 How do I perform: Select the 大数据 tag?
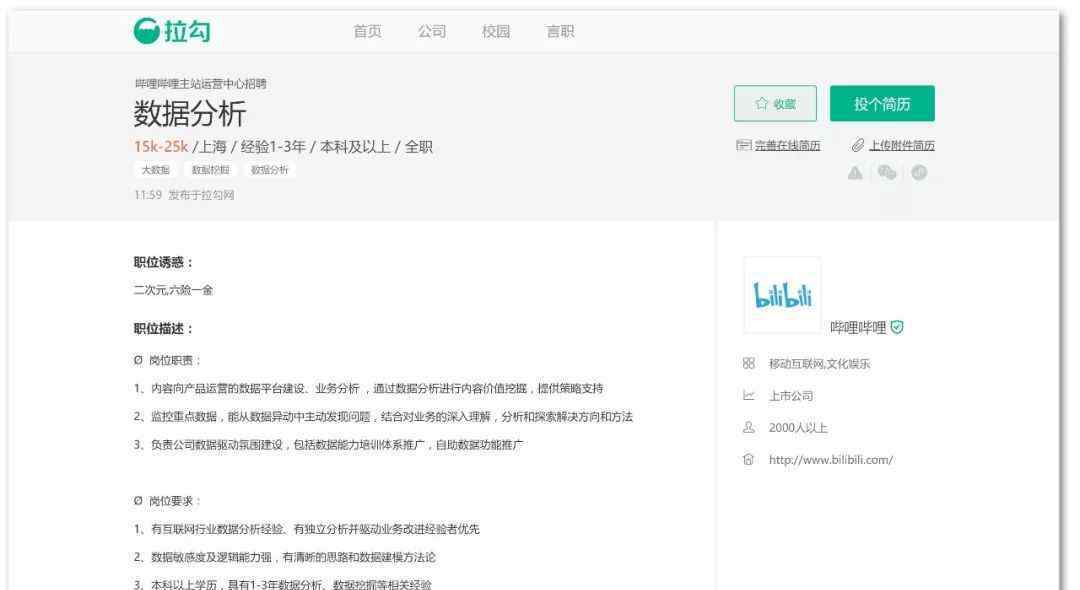(x=156, y=170)
